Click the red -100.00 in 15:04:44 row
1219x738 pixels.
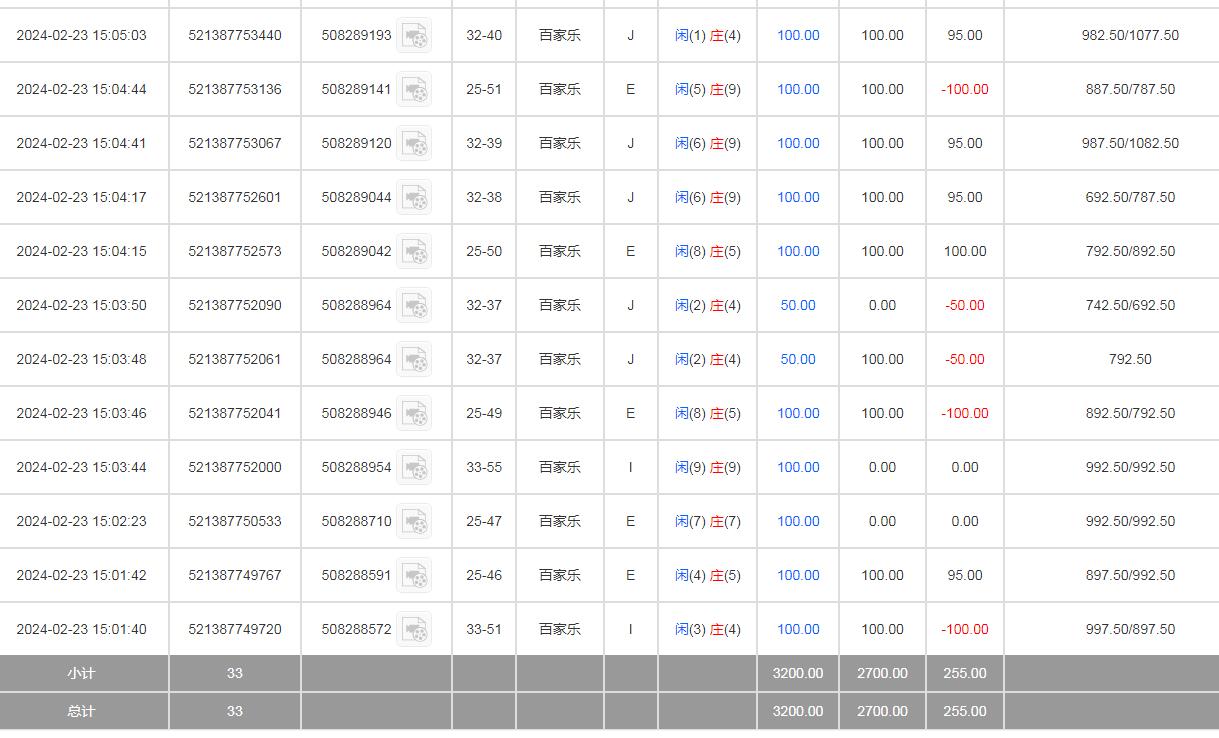(964, 89)
